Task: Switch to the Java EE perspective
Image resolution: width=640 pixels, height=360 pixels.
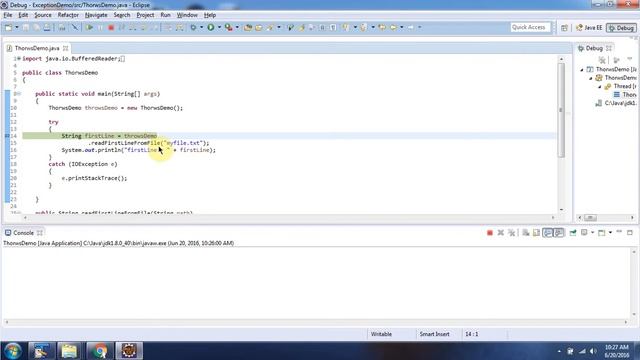Action: pos(589,28)
